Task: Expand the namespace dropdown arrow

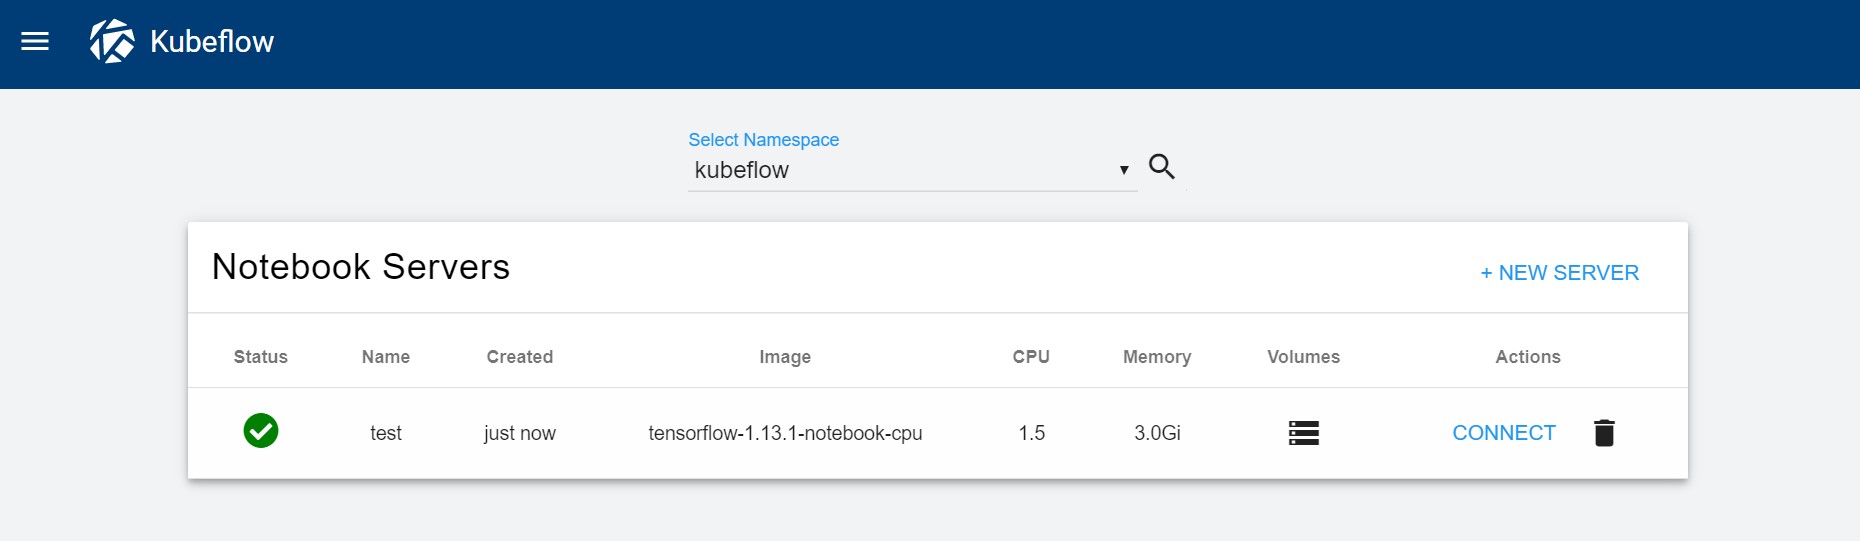Action: coord(1124,170)
